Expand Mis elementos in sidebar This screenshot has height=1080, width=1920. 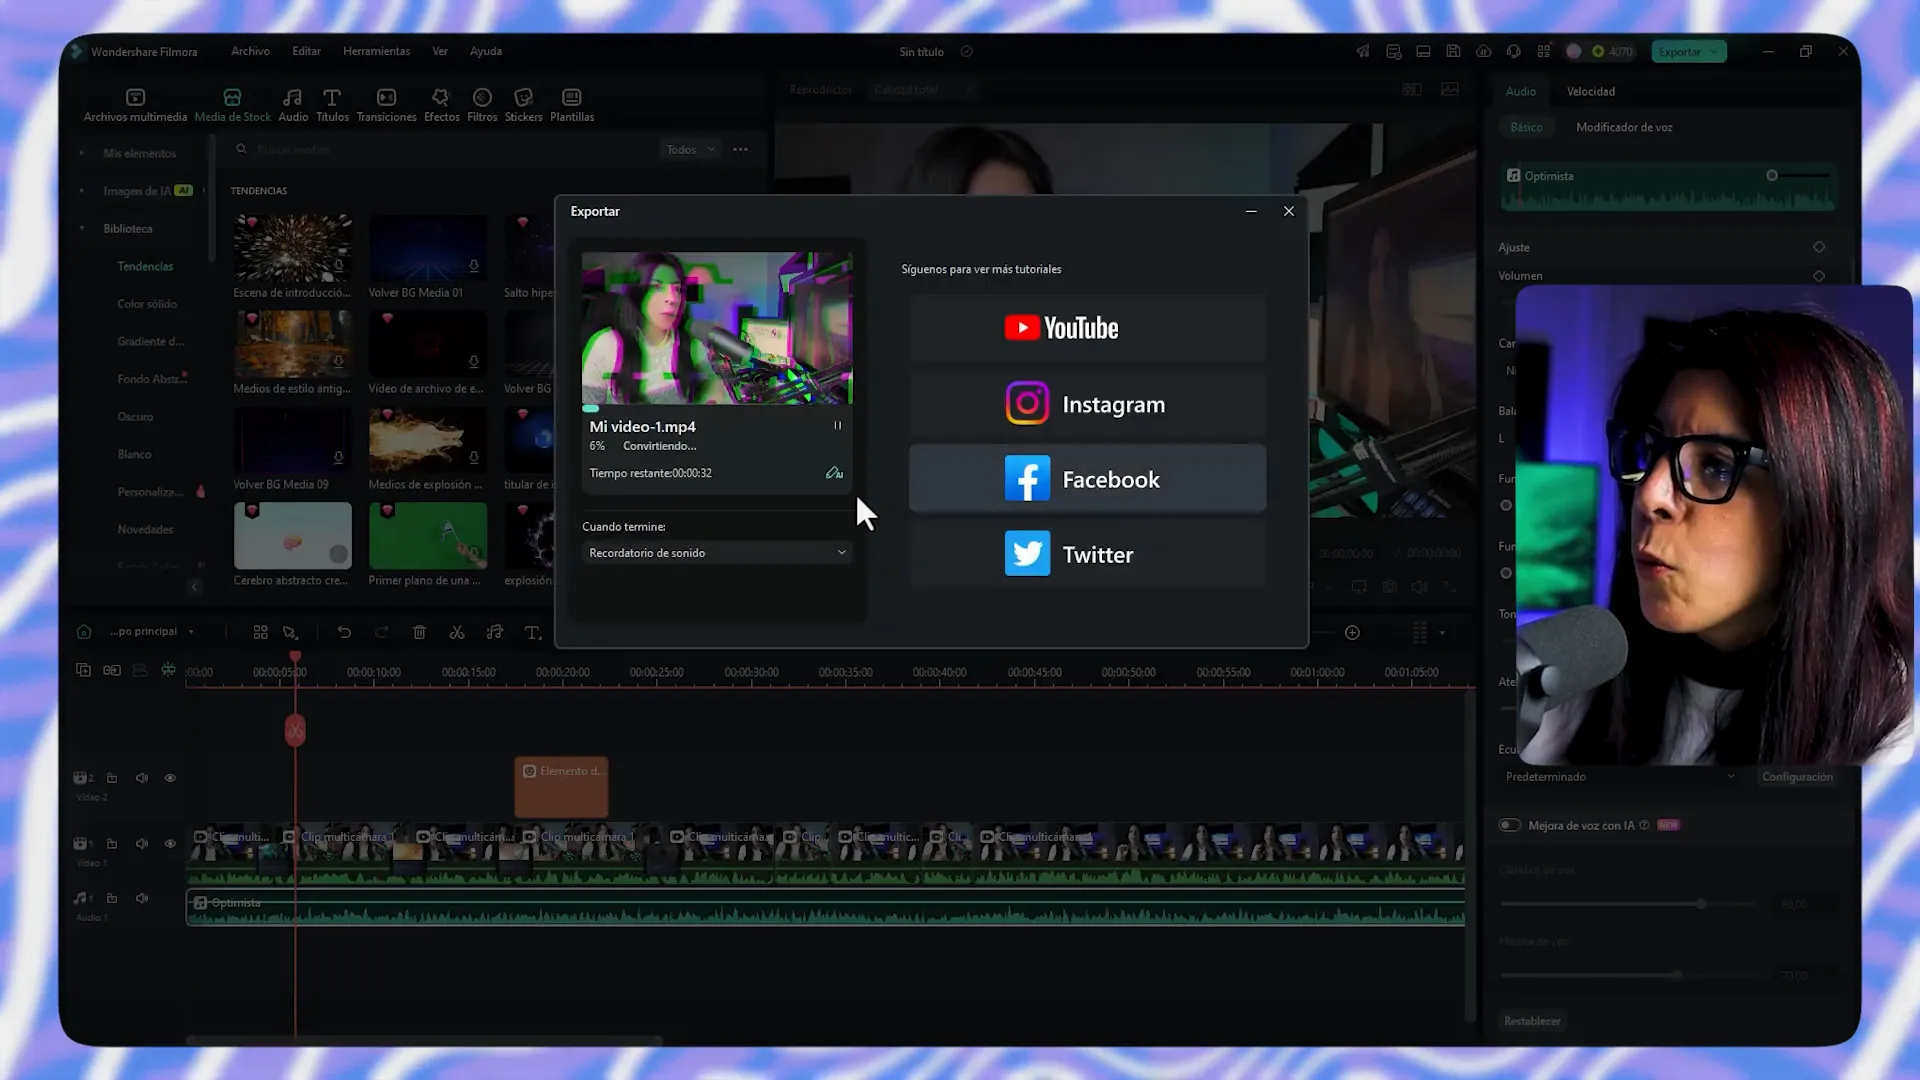82,153
